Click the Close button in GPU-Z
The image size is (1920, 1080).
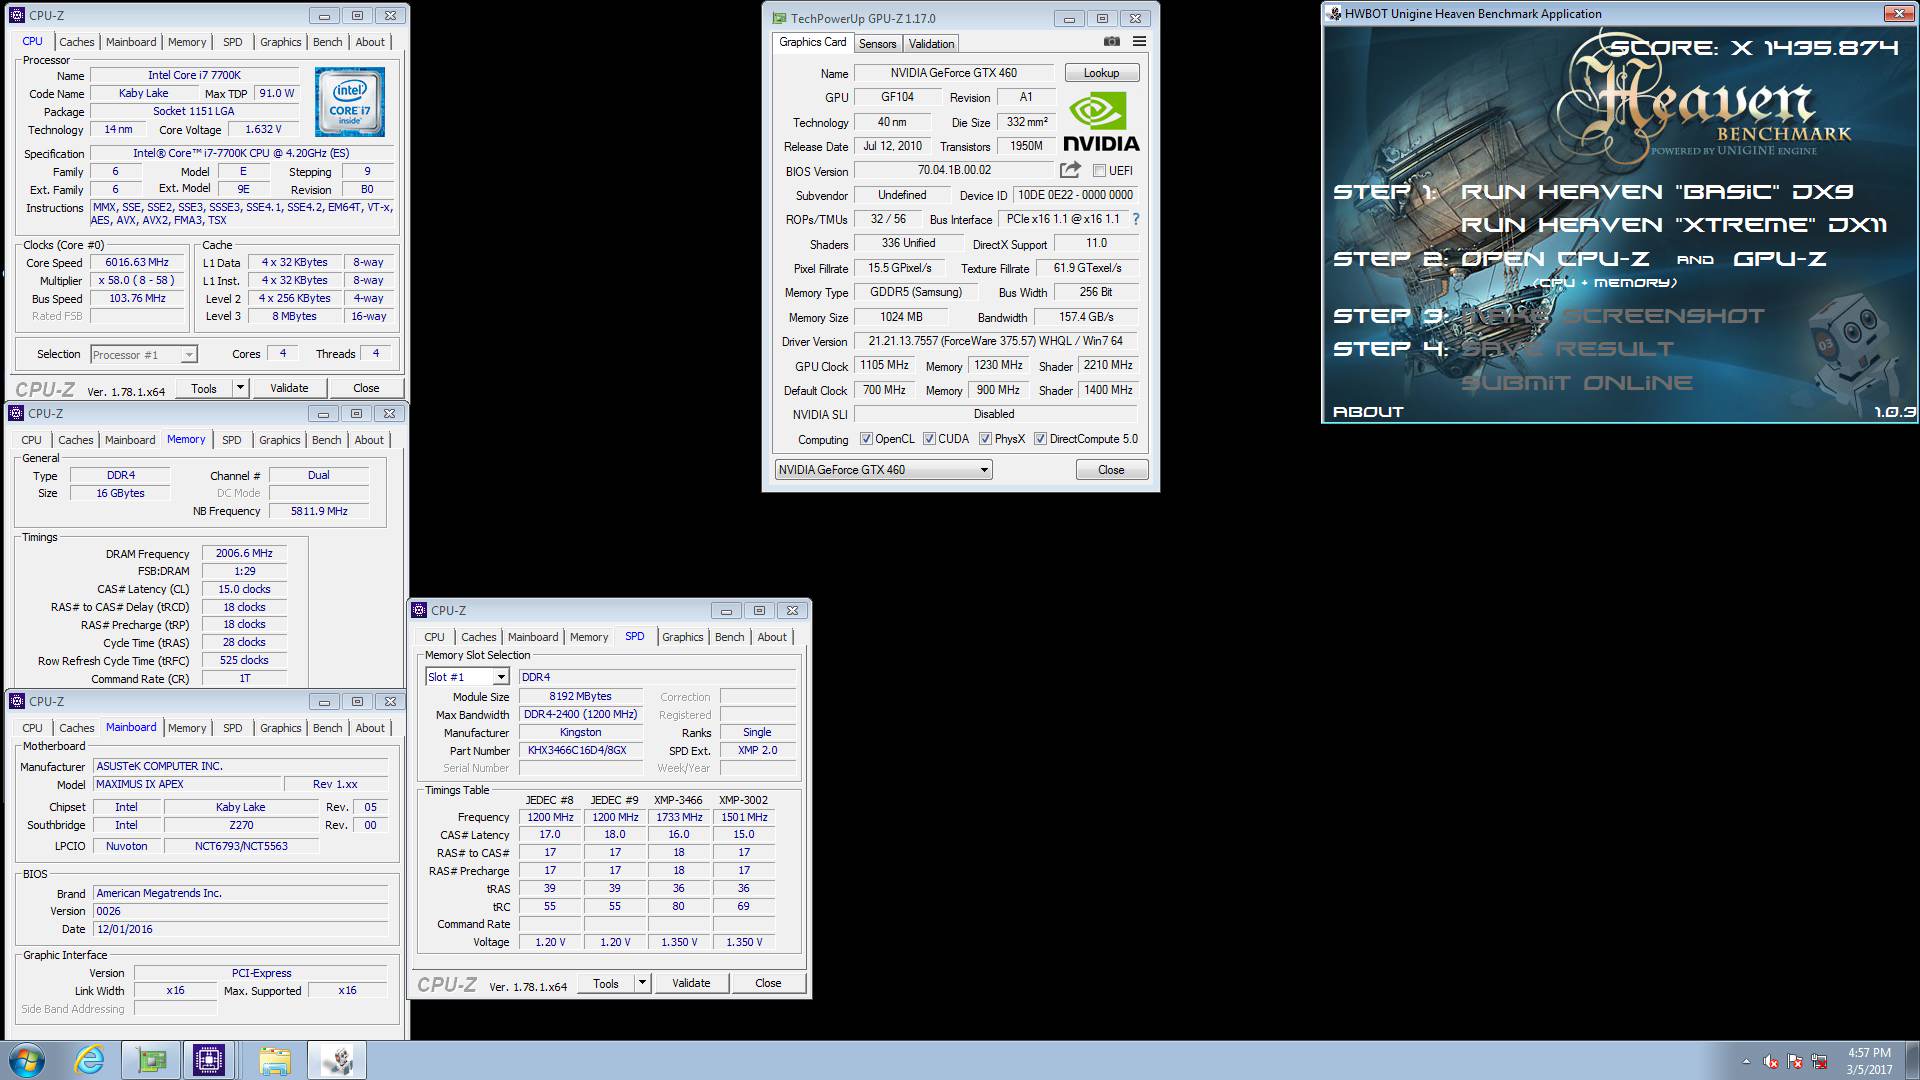[x=1111, y=470]
